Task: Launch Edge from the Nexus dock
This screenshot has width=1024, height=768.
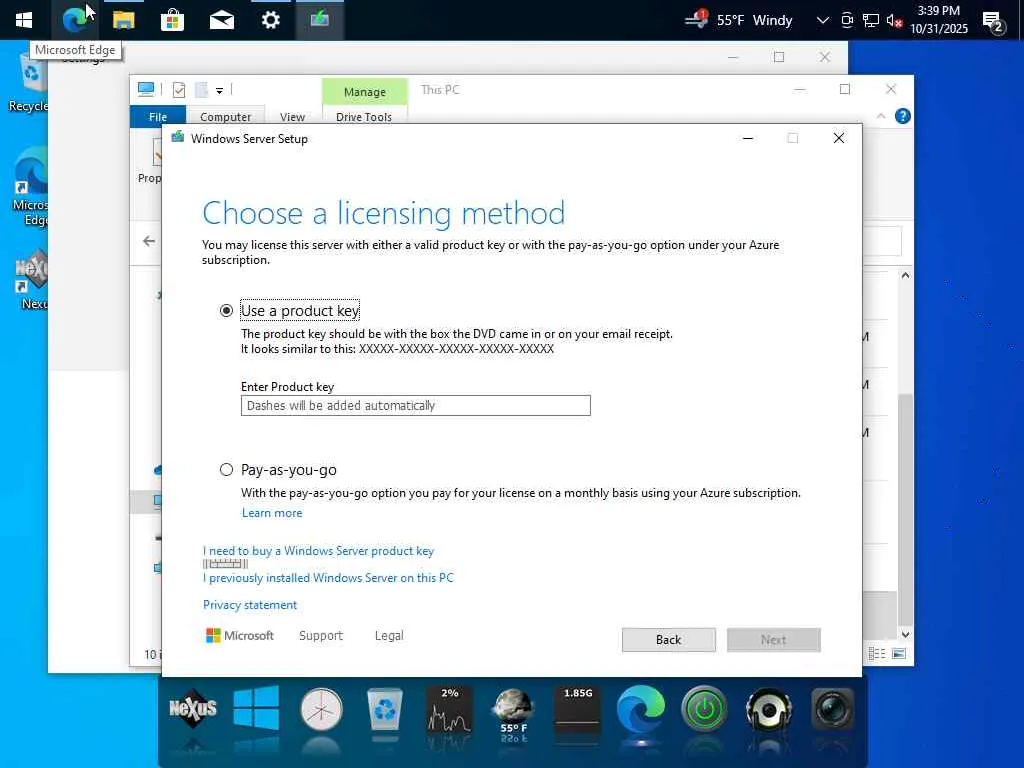Action: coord(641,709)
